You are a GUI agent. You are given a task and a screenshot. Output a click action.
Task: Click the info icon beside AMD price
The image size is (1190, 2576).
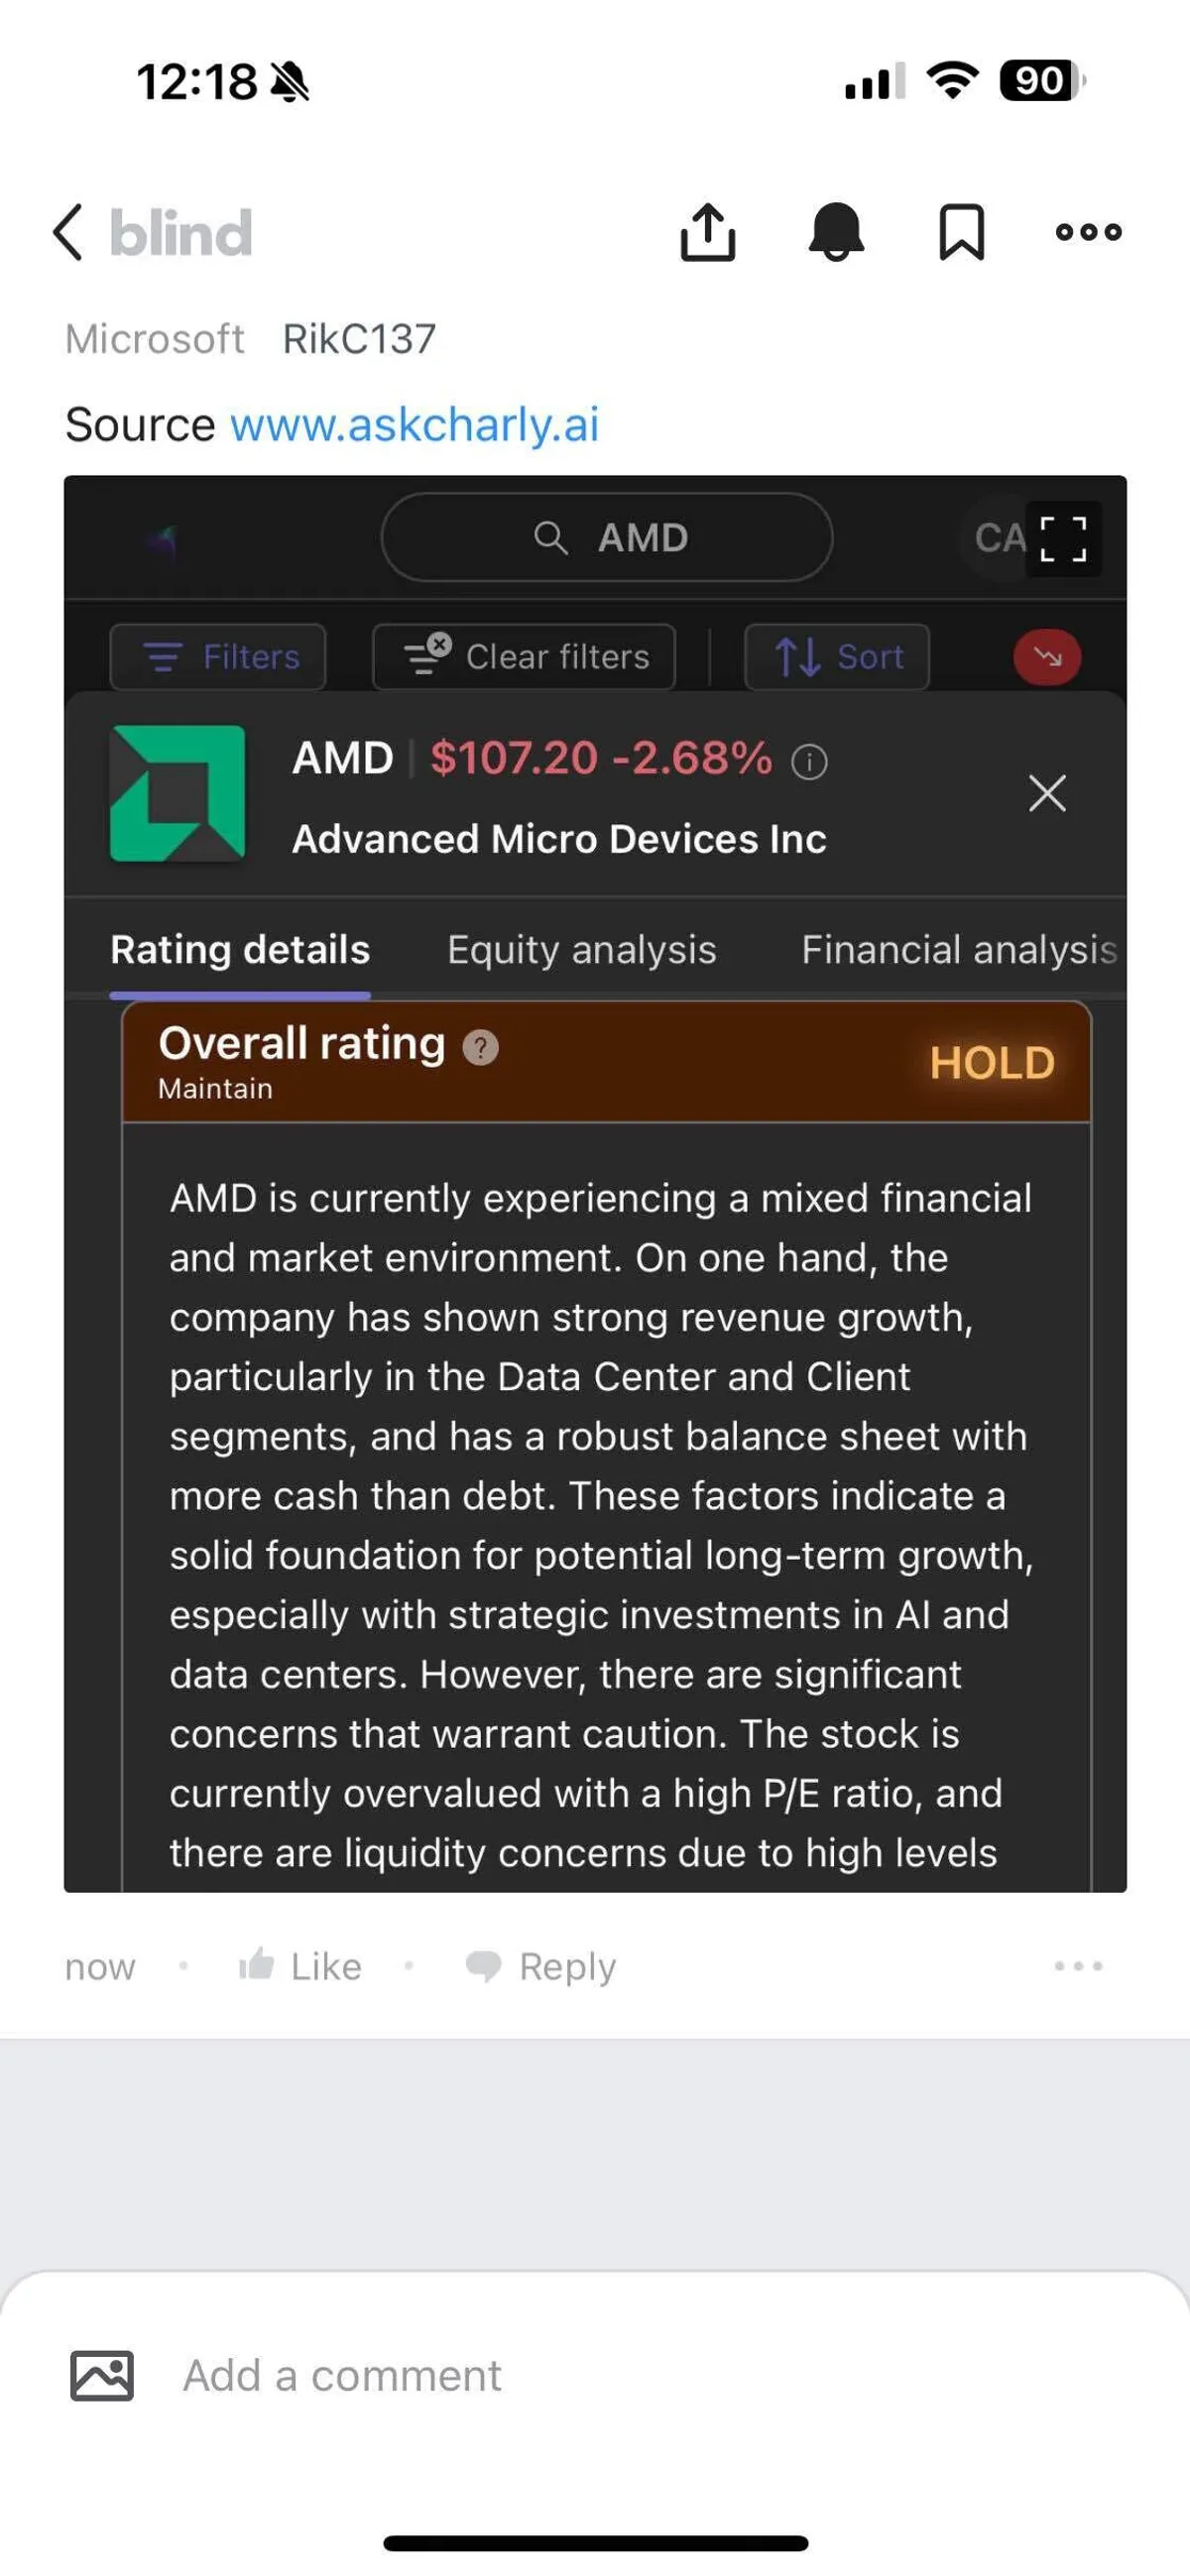809,762
